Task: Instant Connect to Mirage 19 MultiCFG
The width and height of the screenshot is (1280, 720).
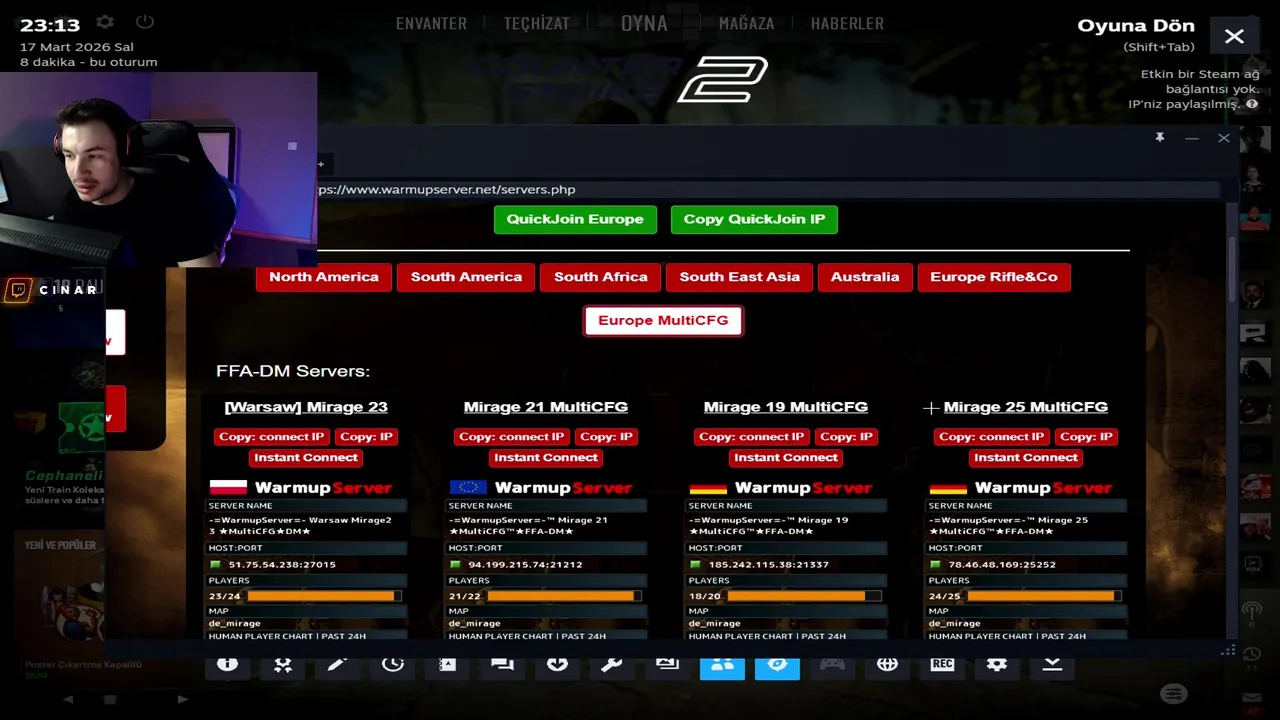Action: tap(786, 458)
